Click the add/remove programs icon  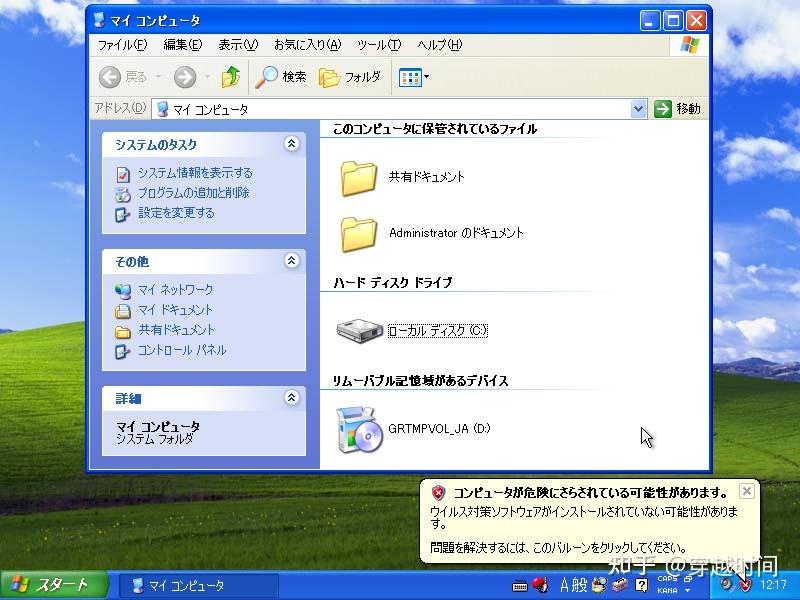tap(122, 194)
